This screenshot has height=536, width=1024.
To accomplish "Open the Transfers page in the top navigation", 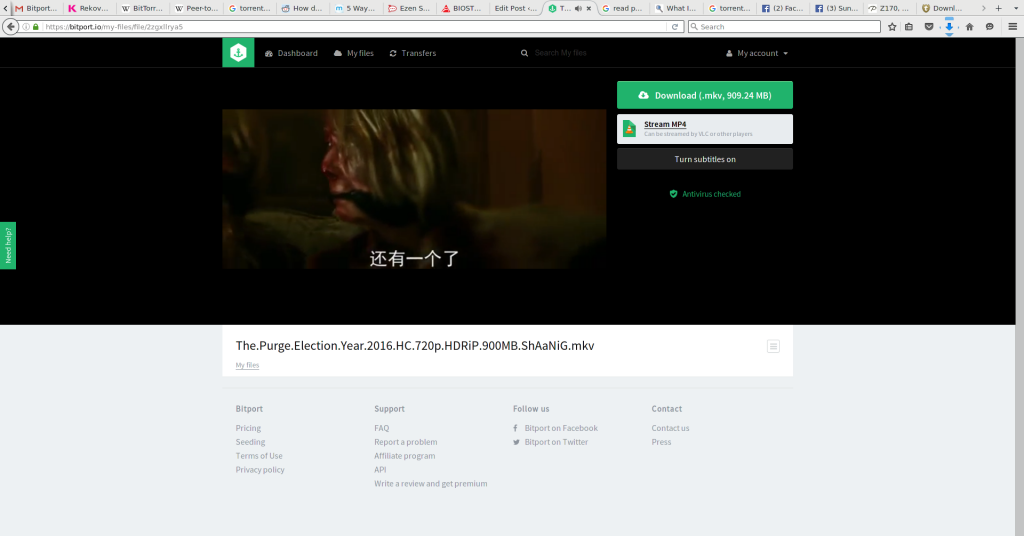I will (x=413, y=54).
